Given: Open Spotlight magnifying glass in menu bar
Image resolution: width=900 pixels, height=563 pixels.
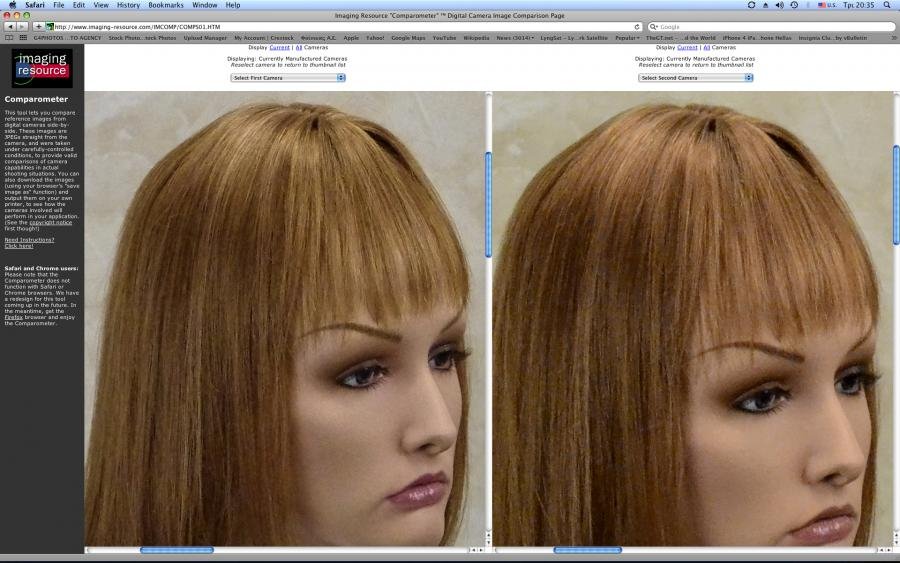Looking at the screenshot, I should coord(886,5).
